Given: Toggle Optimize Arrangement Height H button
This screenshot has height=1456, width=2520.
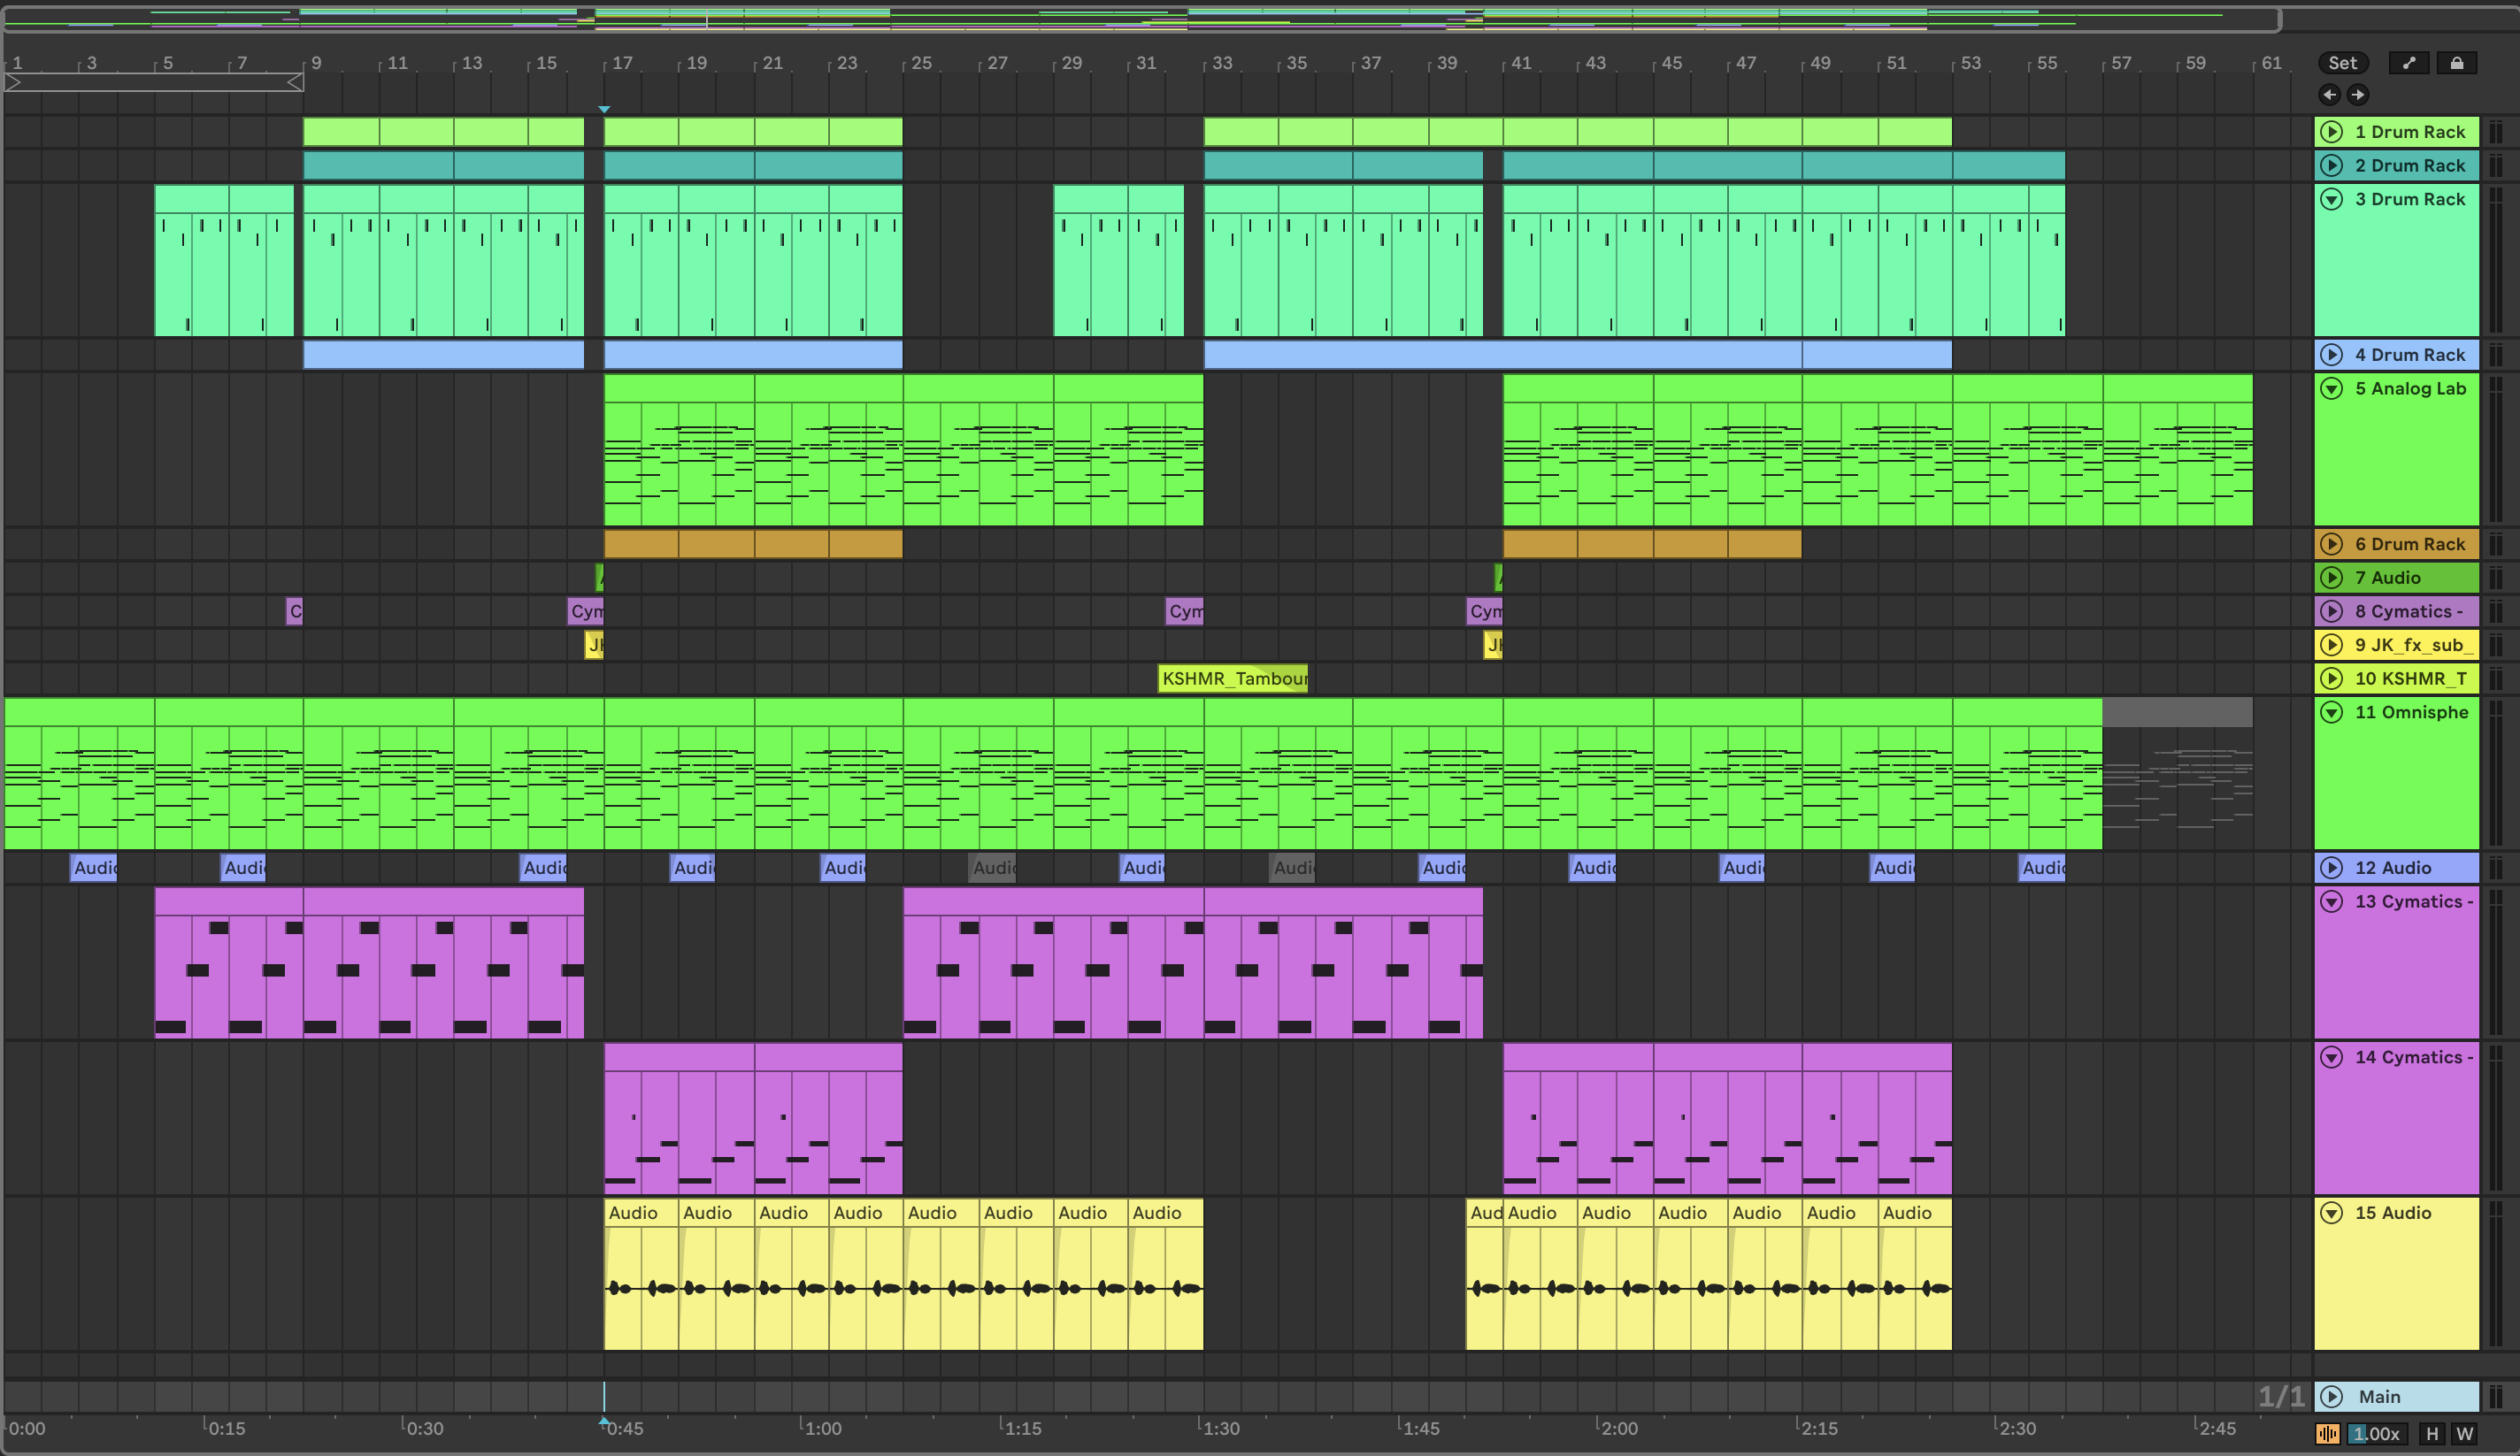Looking at the screenshot, I should [2432, 1434].
